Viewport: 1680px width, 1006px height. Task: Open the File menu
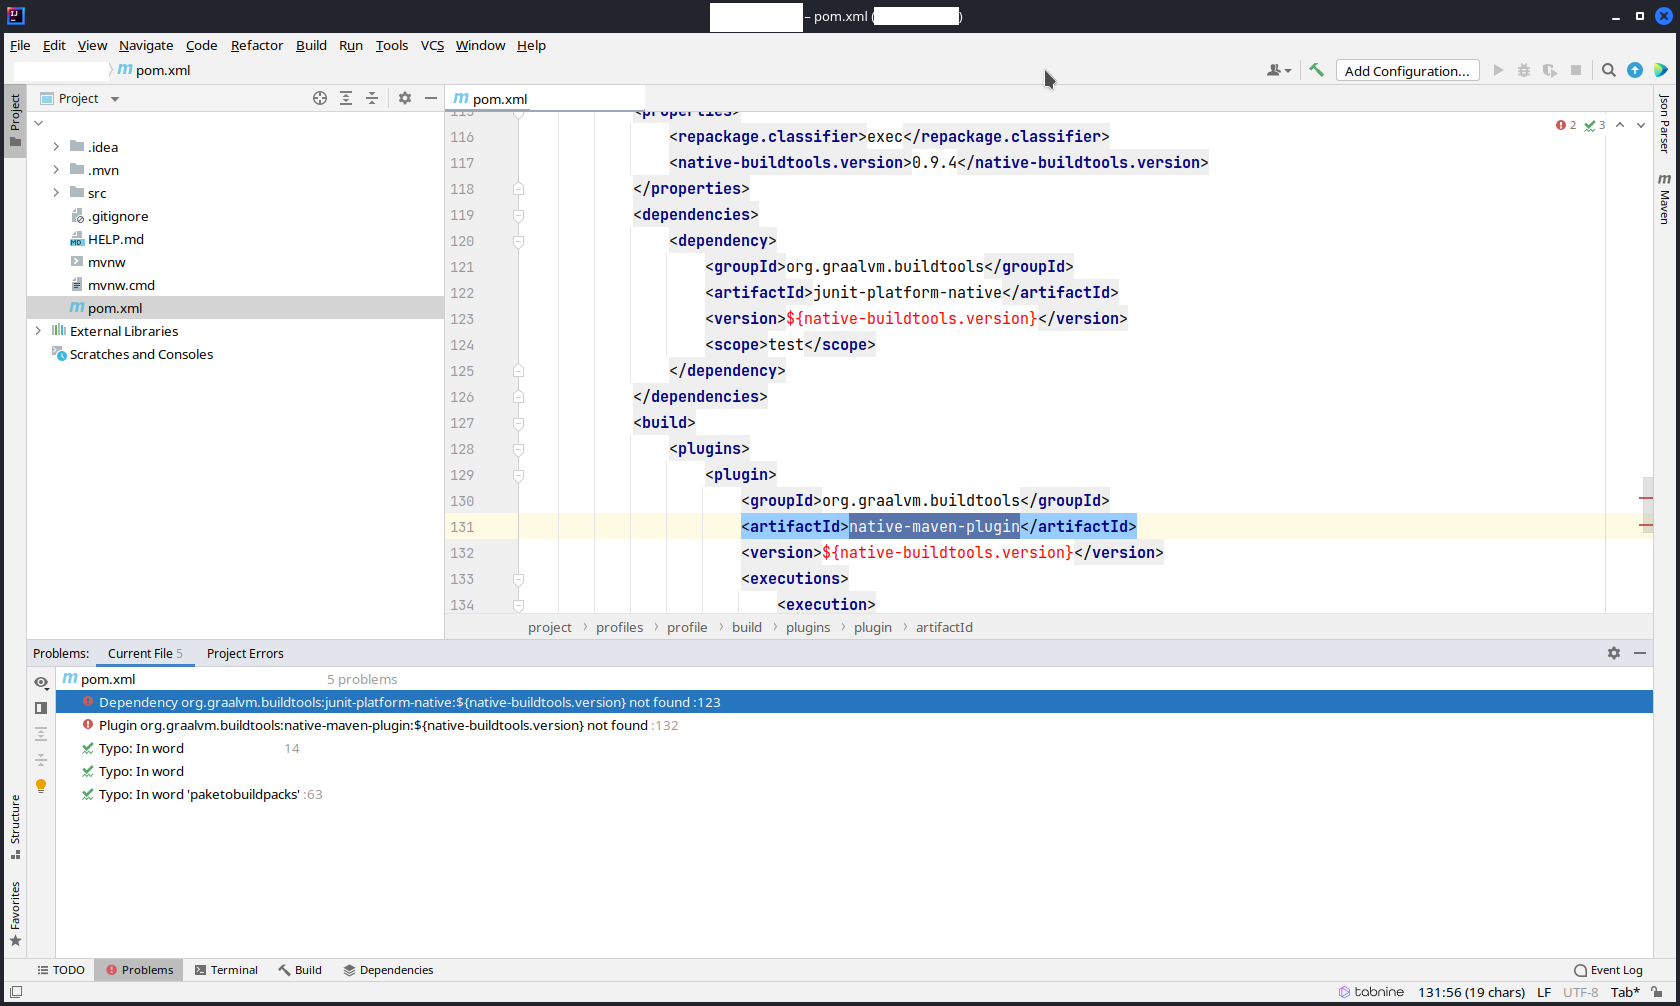[x=20, y=45]
